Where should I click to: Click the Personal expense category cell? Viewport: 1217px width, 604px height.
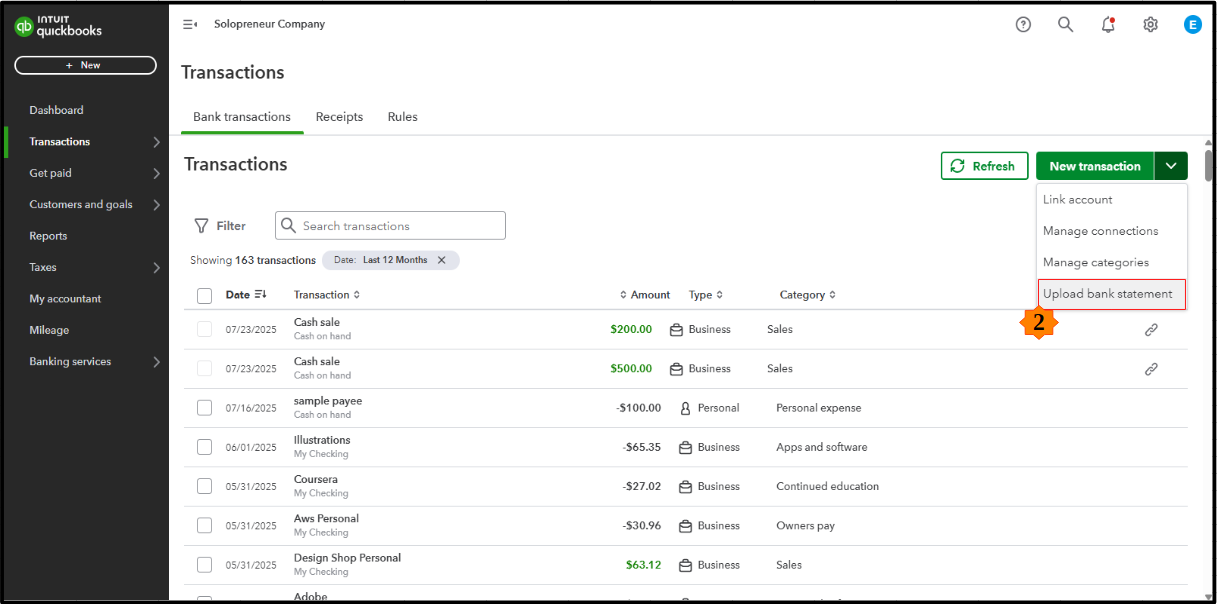(x=818, y=408)
